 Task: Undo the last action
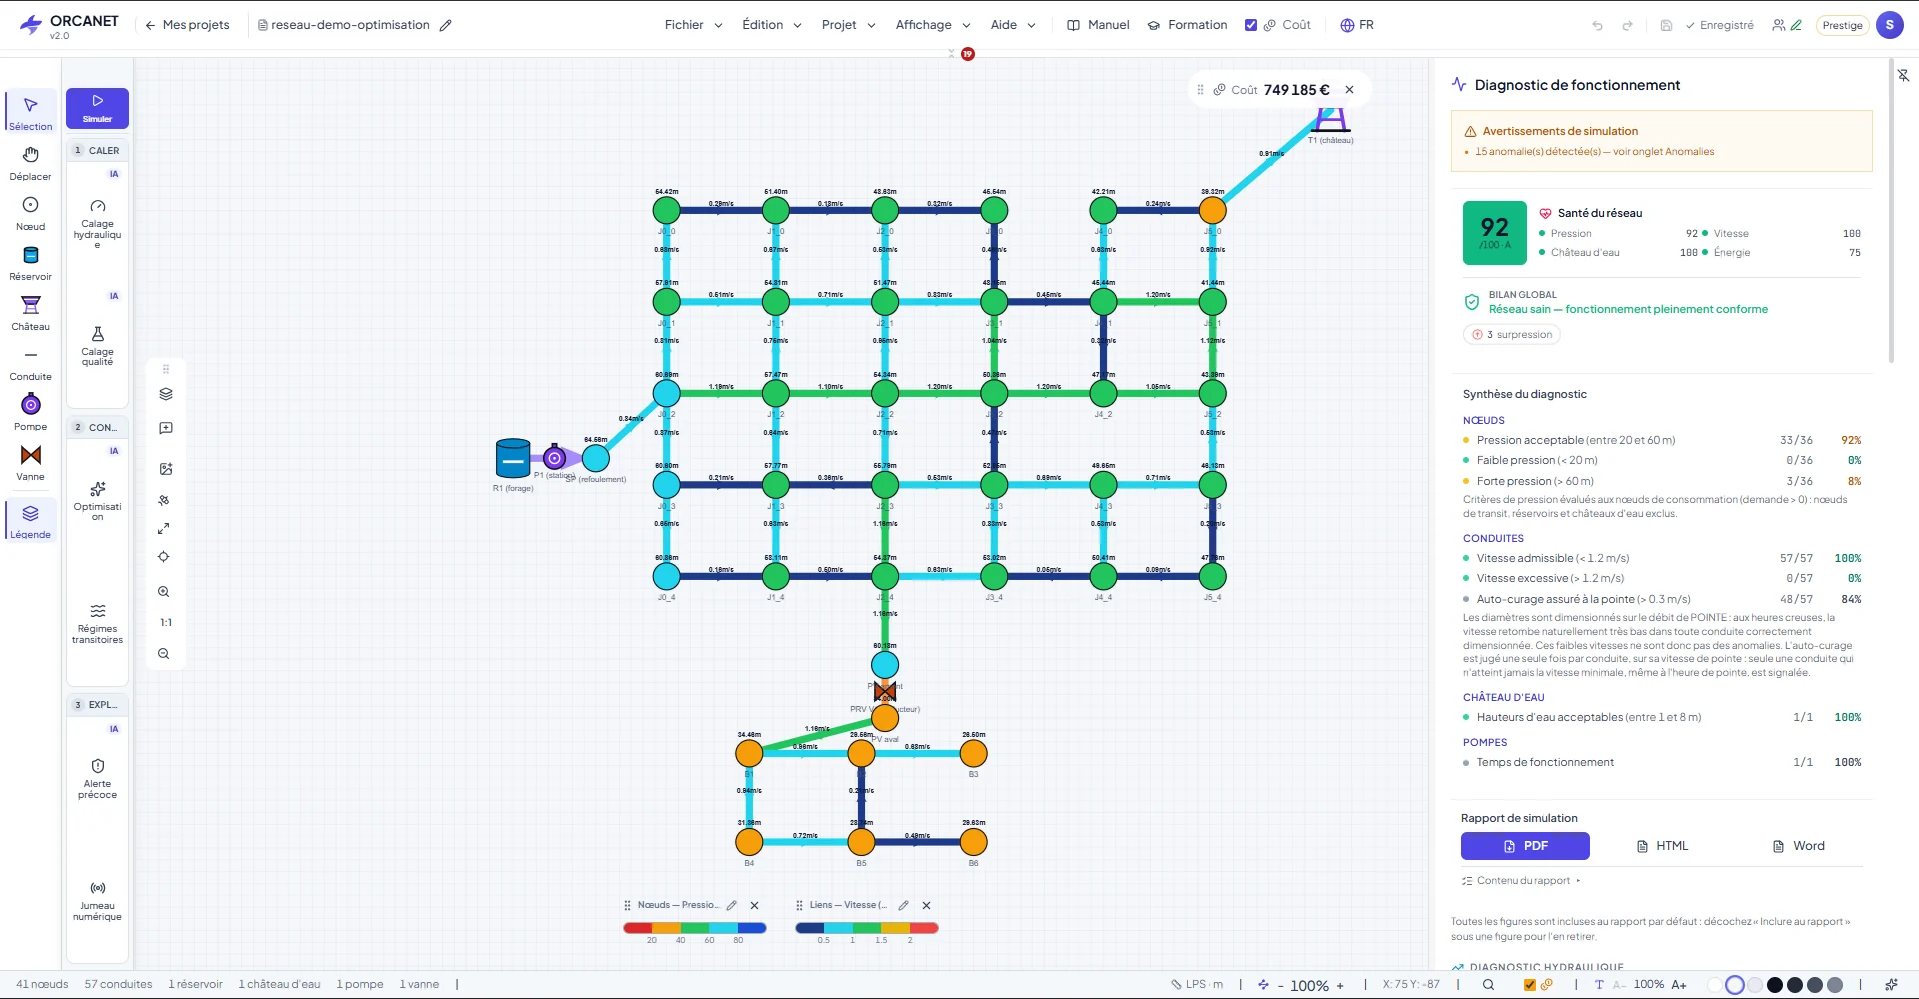1597,25
